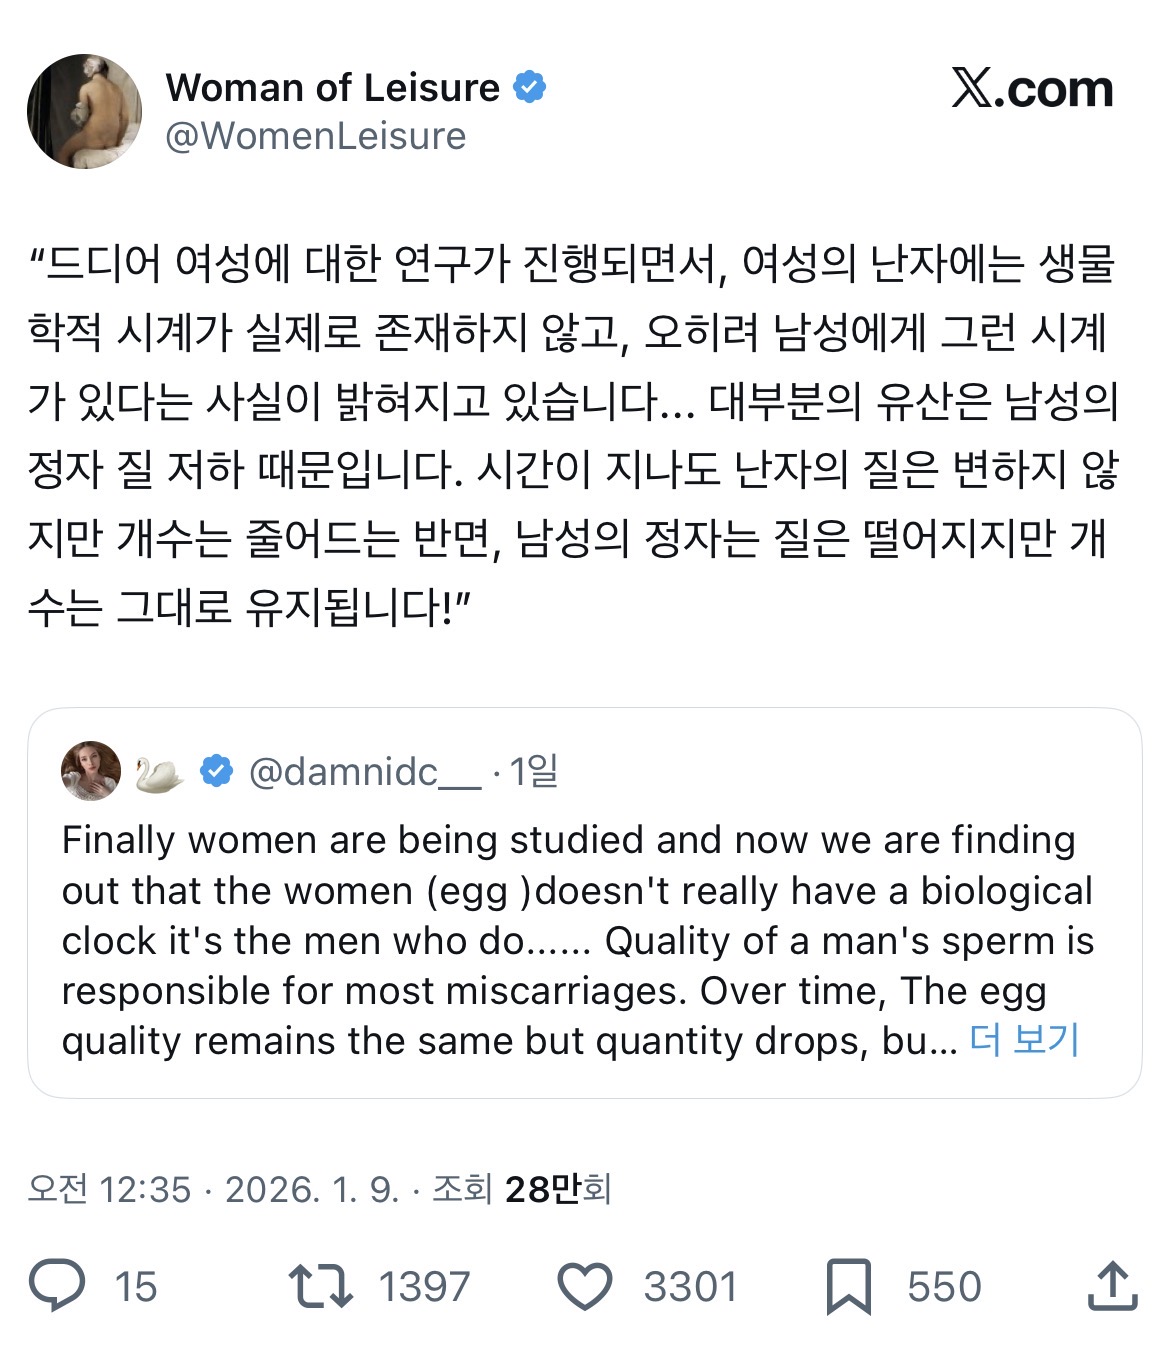Open the quoted user's avatar

coord(91,771)
